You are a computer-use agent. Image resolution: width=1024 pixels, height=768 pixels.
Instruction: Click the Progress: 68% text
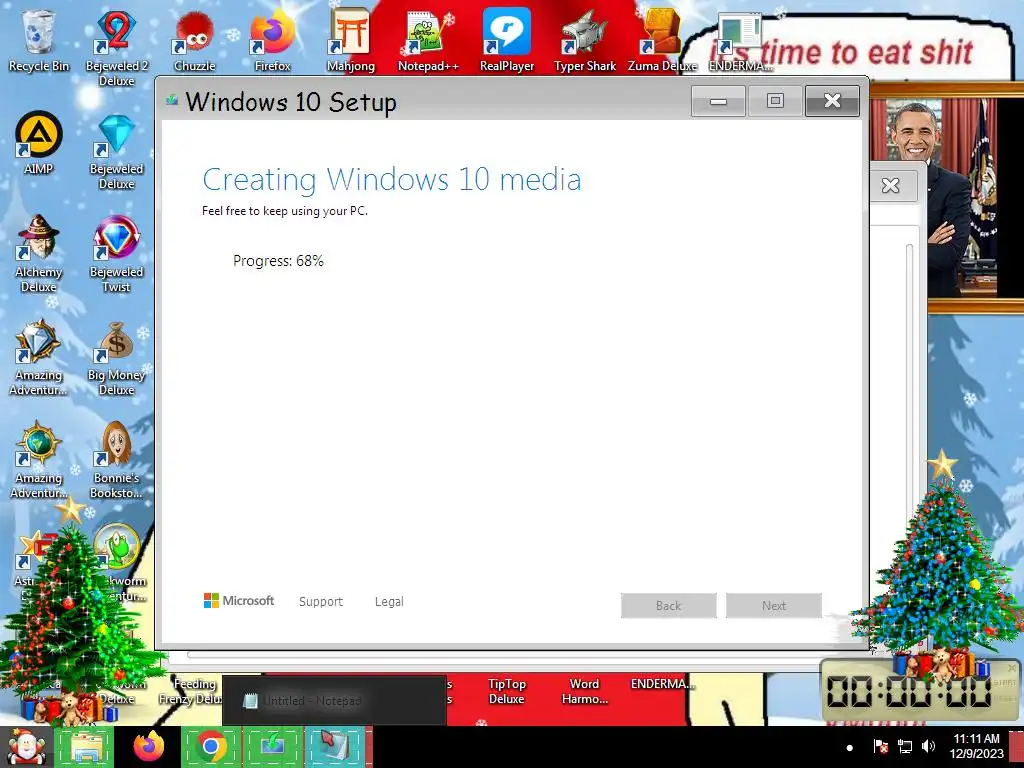point(278,261)
